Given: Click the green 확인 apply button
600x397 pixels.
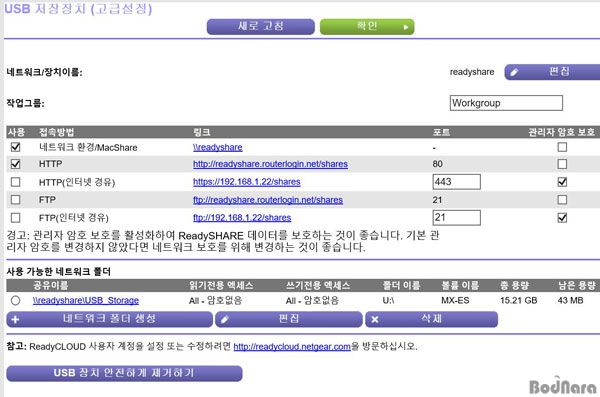Looking at the screenshot, I should 367,26.
